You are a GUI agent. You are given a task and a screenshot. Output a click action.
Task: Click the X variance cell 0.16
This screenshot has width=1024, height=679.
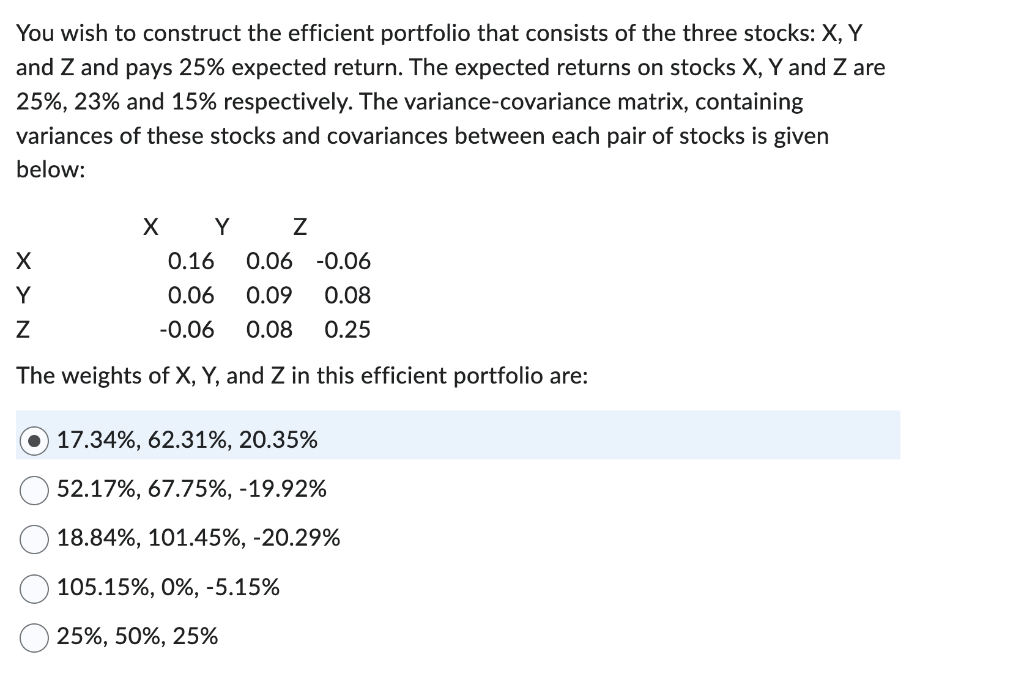pyautogui.click(x=191, y=261)
